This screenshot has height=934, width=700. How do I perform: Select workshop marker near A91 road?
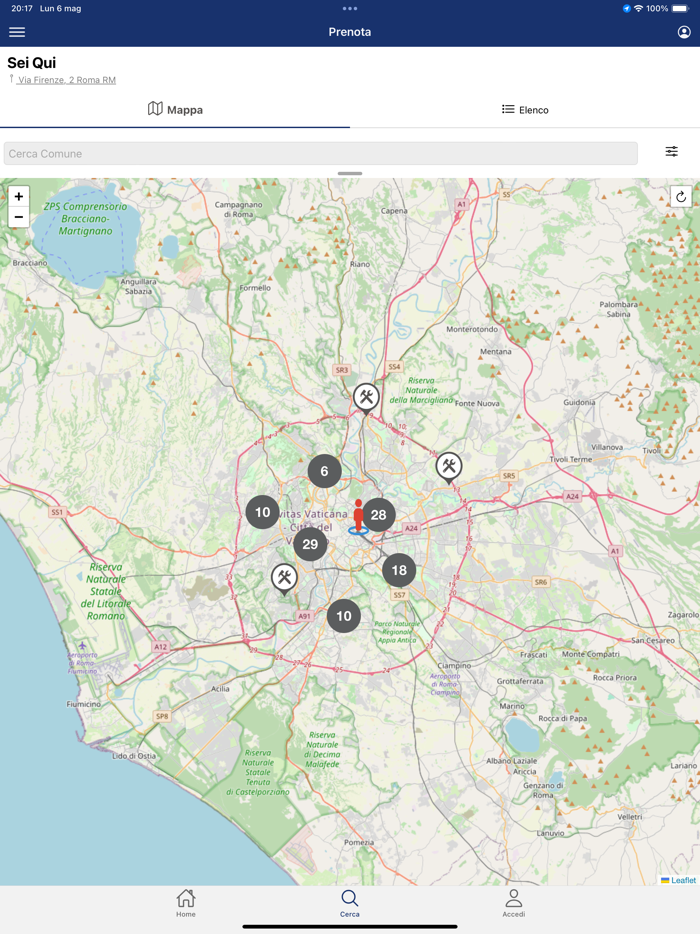pyautogui.click(x=284, y=578)
